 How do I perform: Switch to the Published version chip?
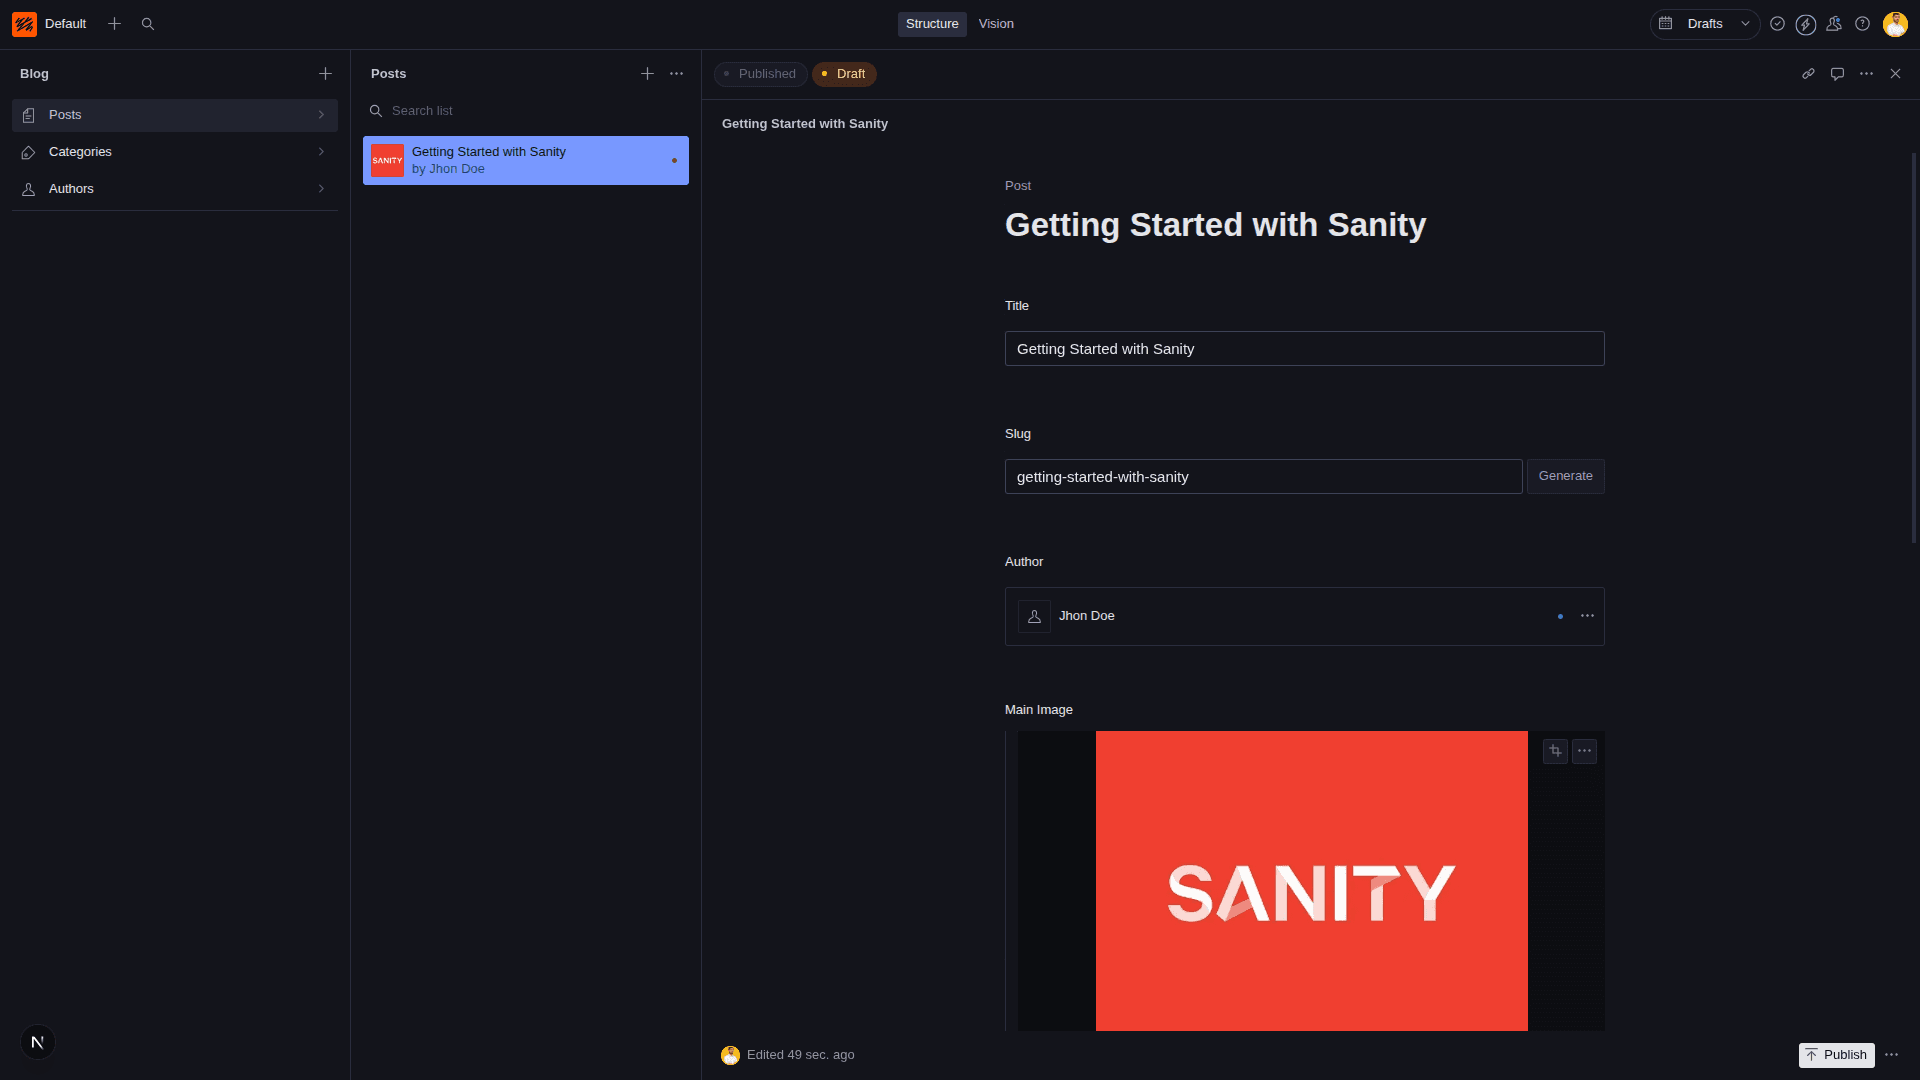(x=760, y=74)
